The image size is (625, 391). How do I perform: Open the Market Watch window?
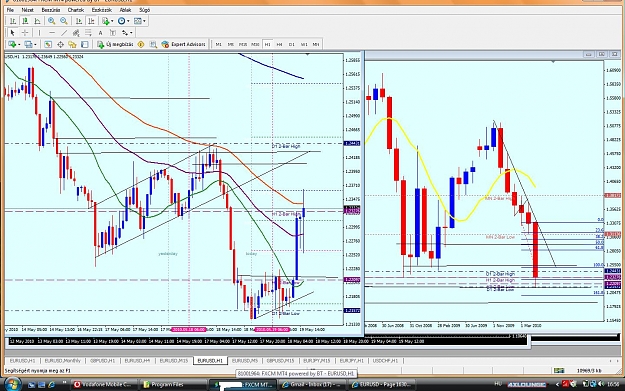click(x=48, y=44)
